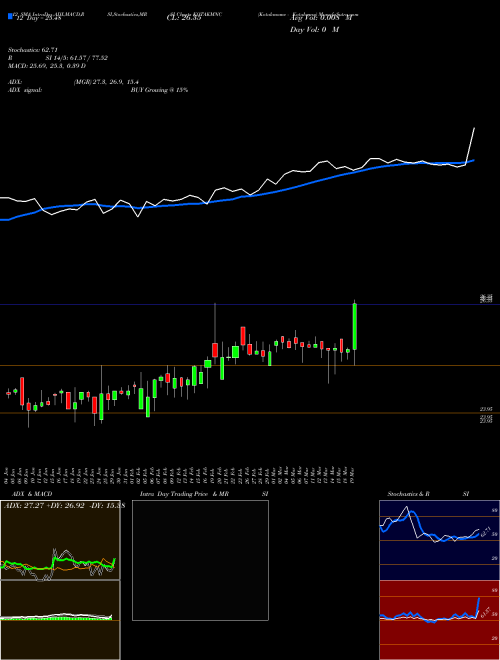
Task: Click the blue SMA legend square
Action: [10, 16]
